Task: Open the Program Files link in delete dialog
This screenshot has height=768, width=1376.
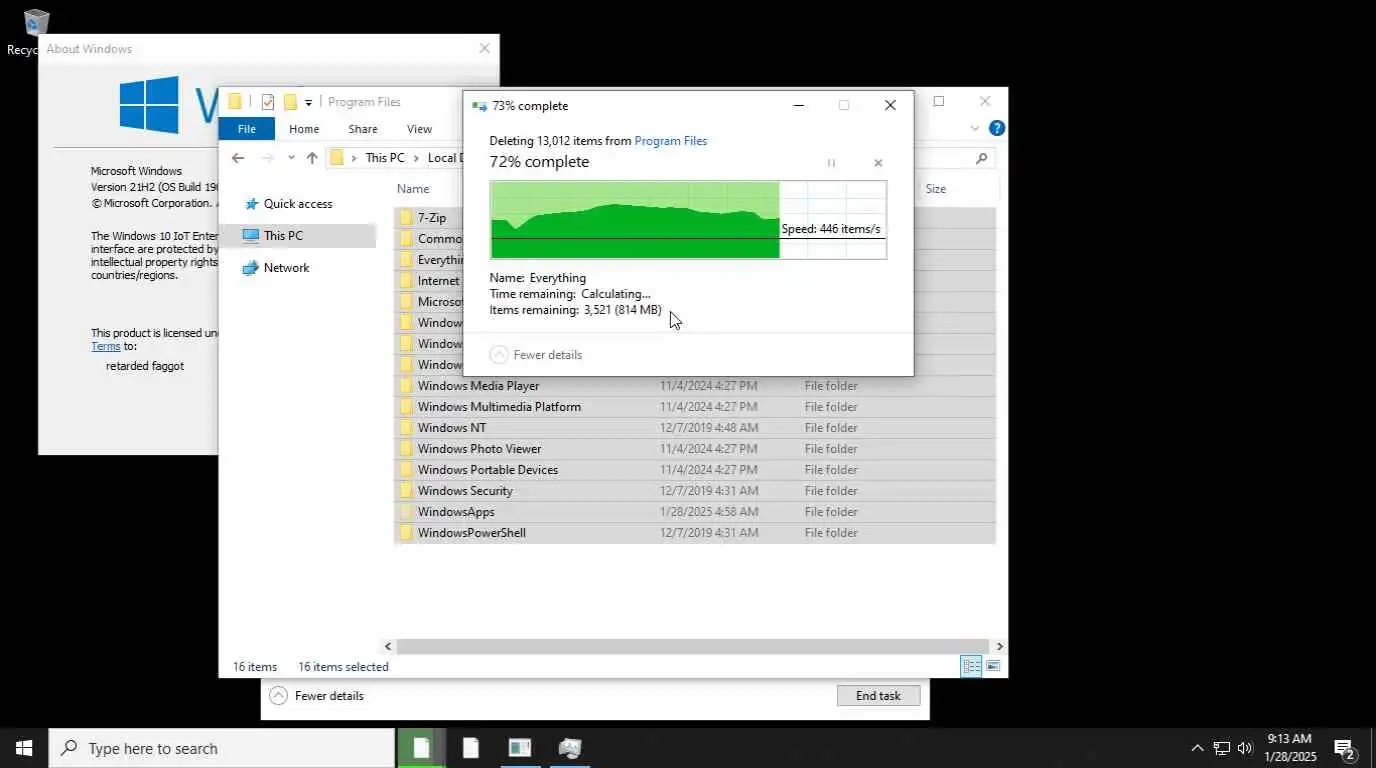Action: (671, 141)
